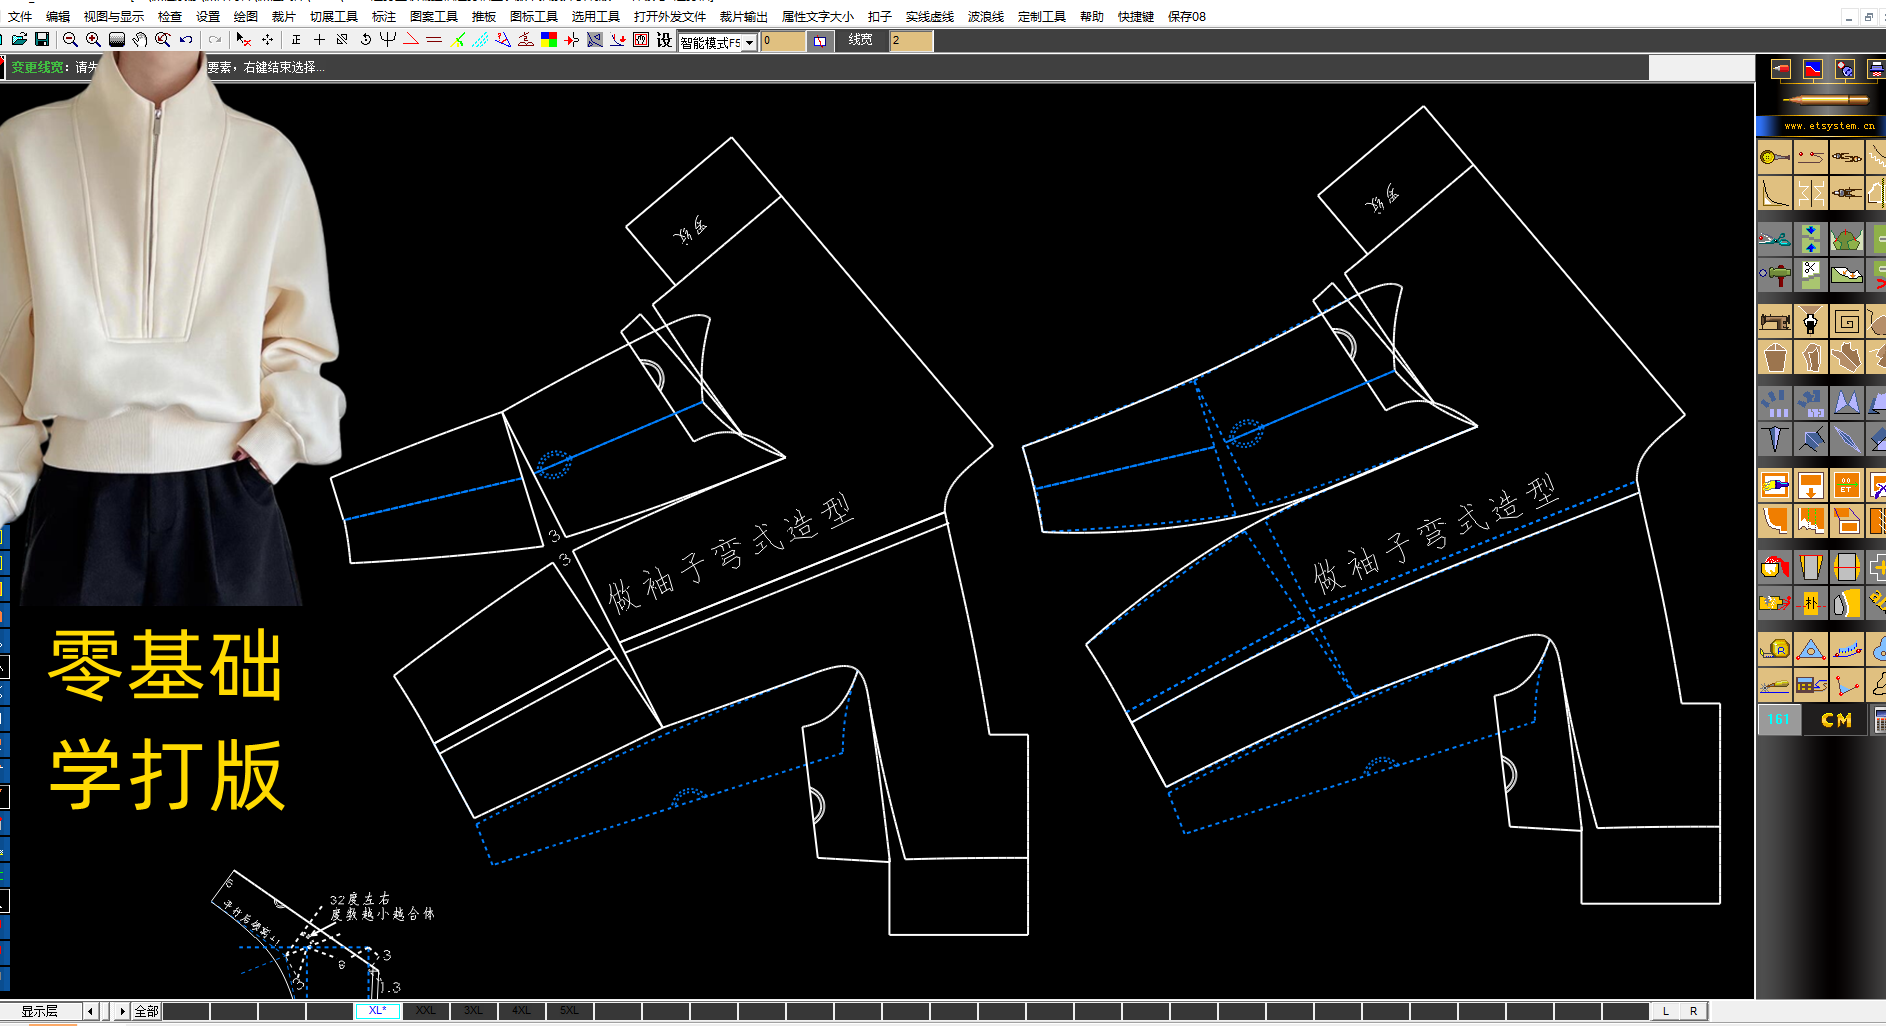Click the pocket-shaped piece tool icon
The width and height of the screenshot is (1886, 1026).
pyautogui.click(x=1775, y=357)
